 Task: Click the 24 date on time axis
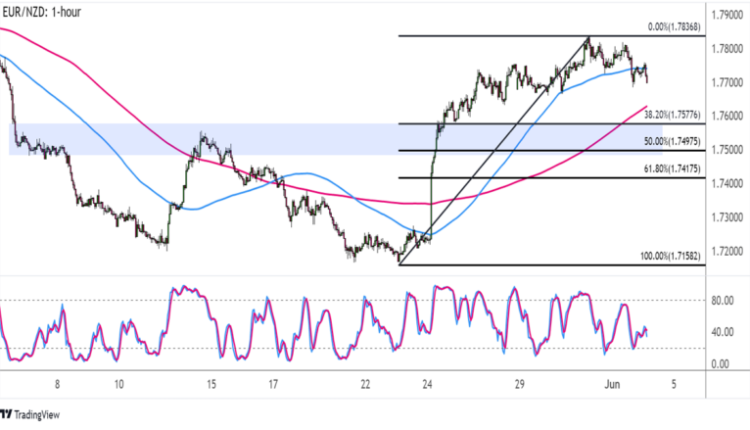coord(427,384)
